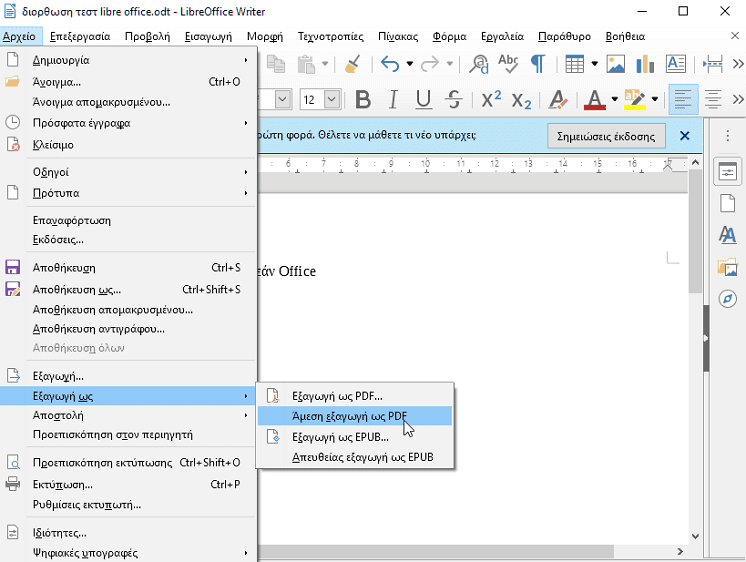
Task: Open the Μορφή menu
Action: click(x=265, y=37)
